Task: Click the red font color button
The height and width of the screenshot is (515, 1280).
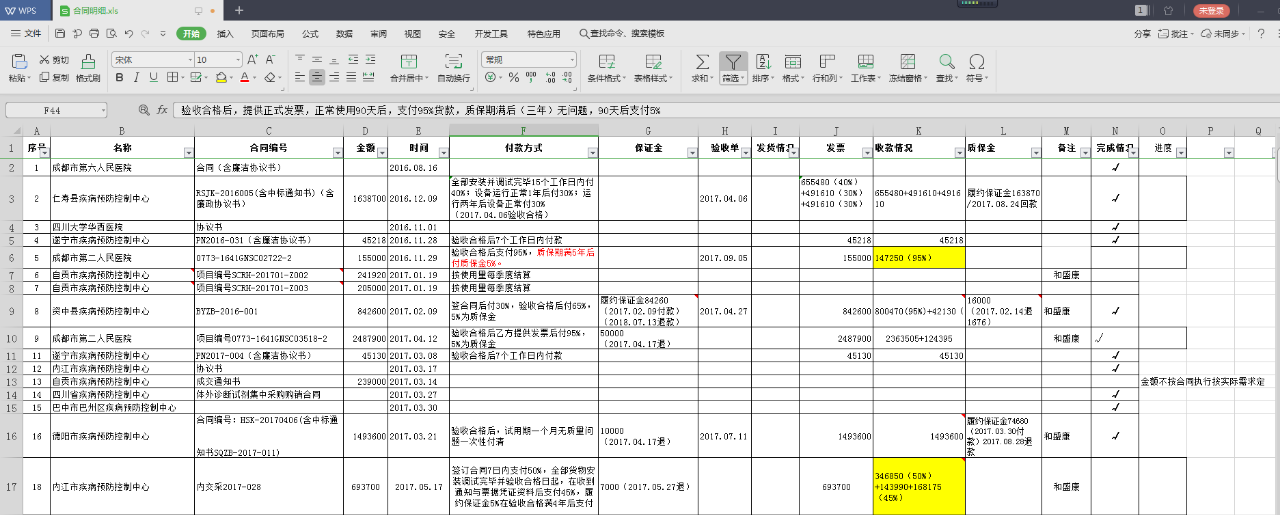Action: click(x=244, y=78)
